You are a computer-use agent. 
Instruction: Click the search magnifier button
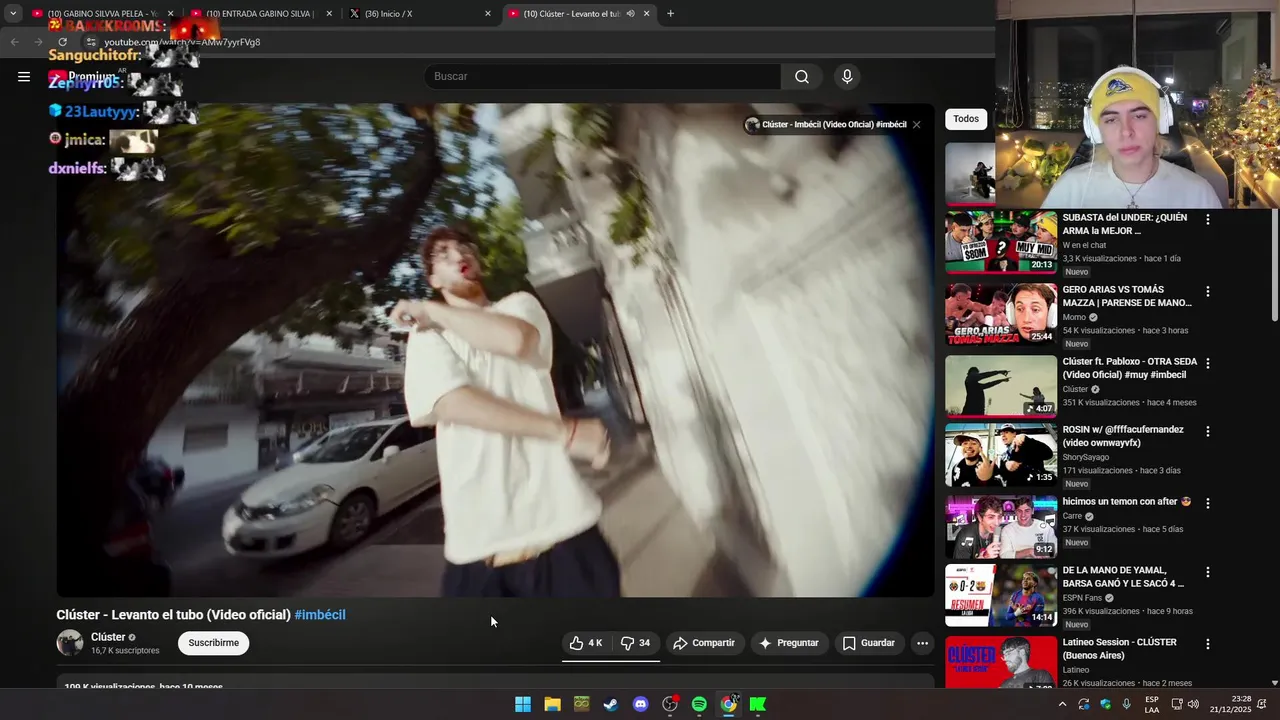(802, 77)
